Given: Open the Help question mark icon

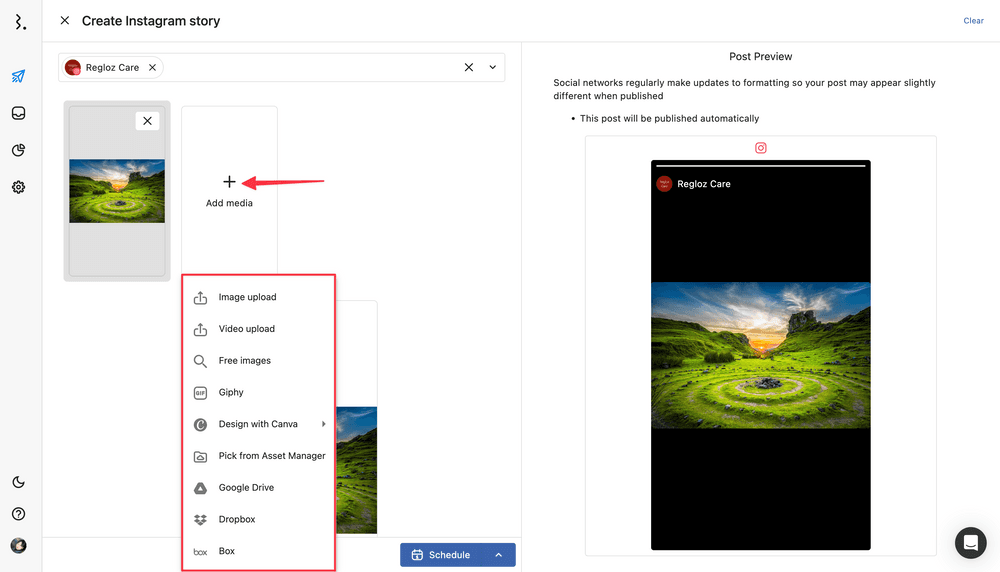Looking at the screenshot, I should pyautogui.click(x=18, y=514).
